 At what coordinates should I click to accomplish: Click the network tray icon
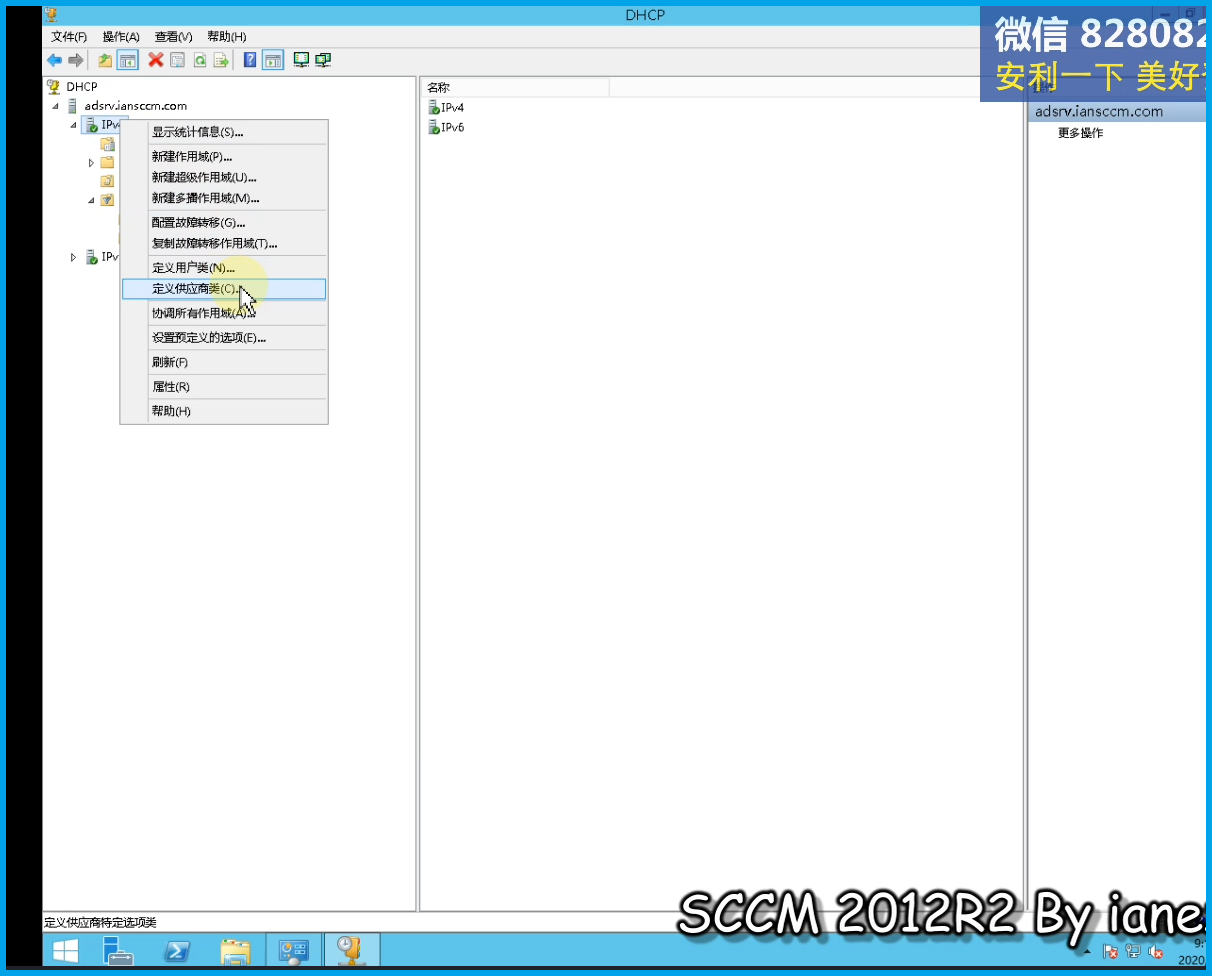click(1133, 952)
